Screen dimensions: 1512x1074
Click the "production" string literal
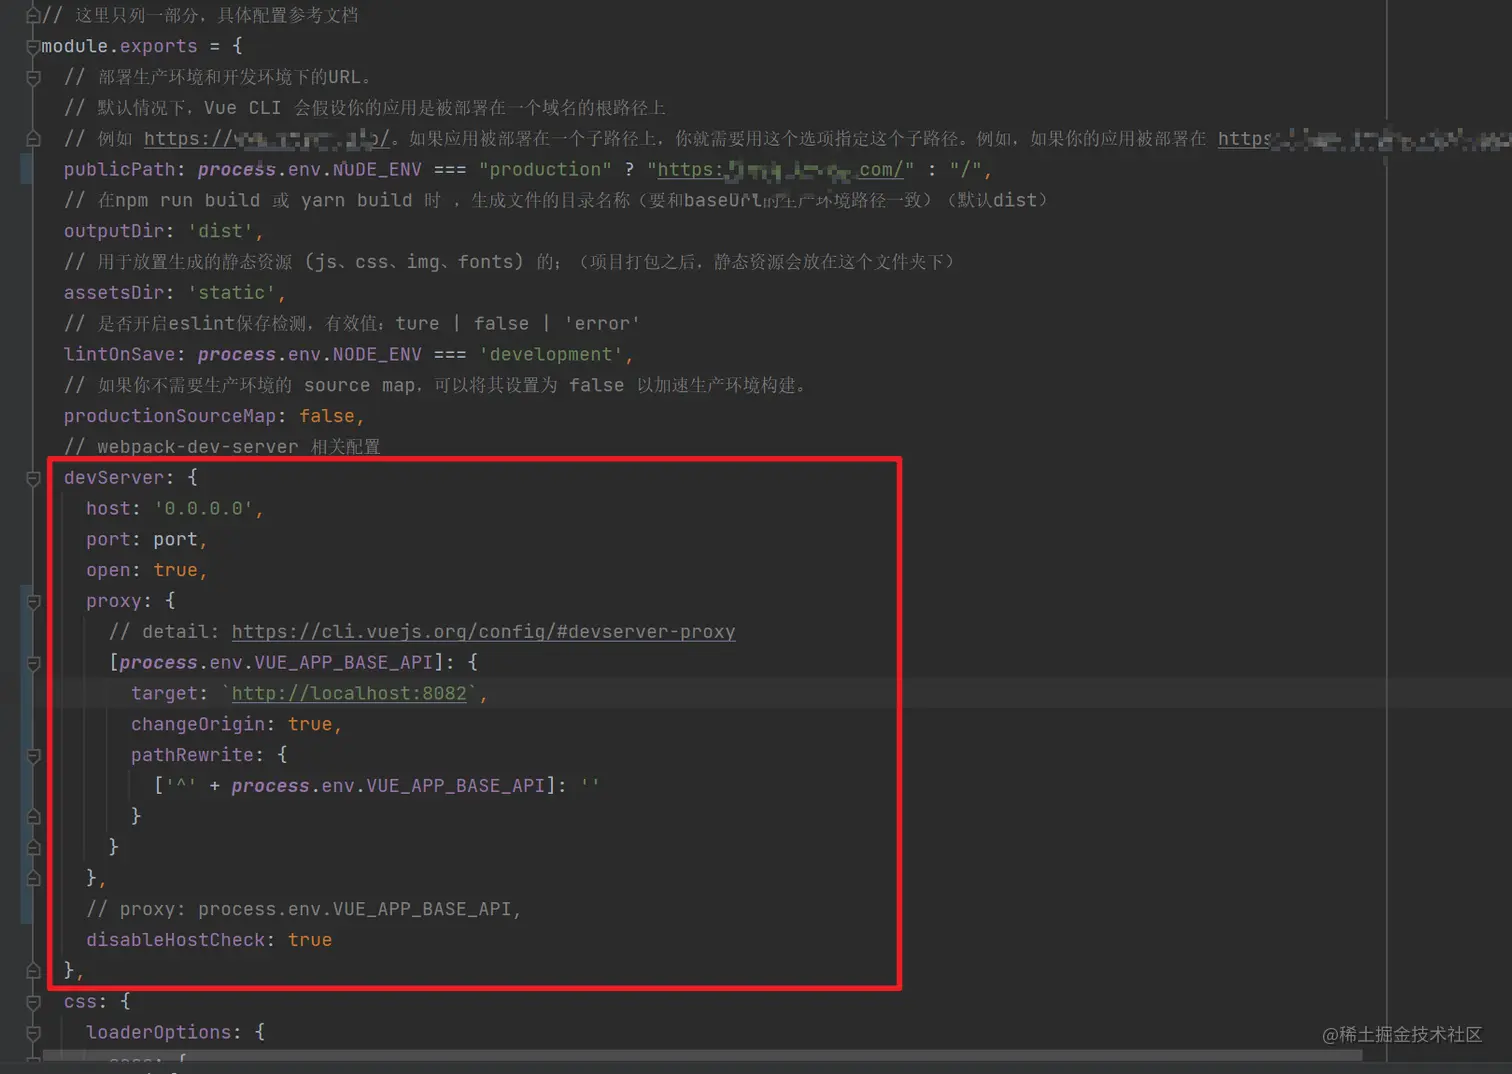[545, 170]
